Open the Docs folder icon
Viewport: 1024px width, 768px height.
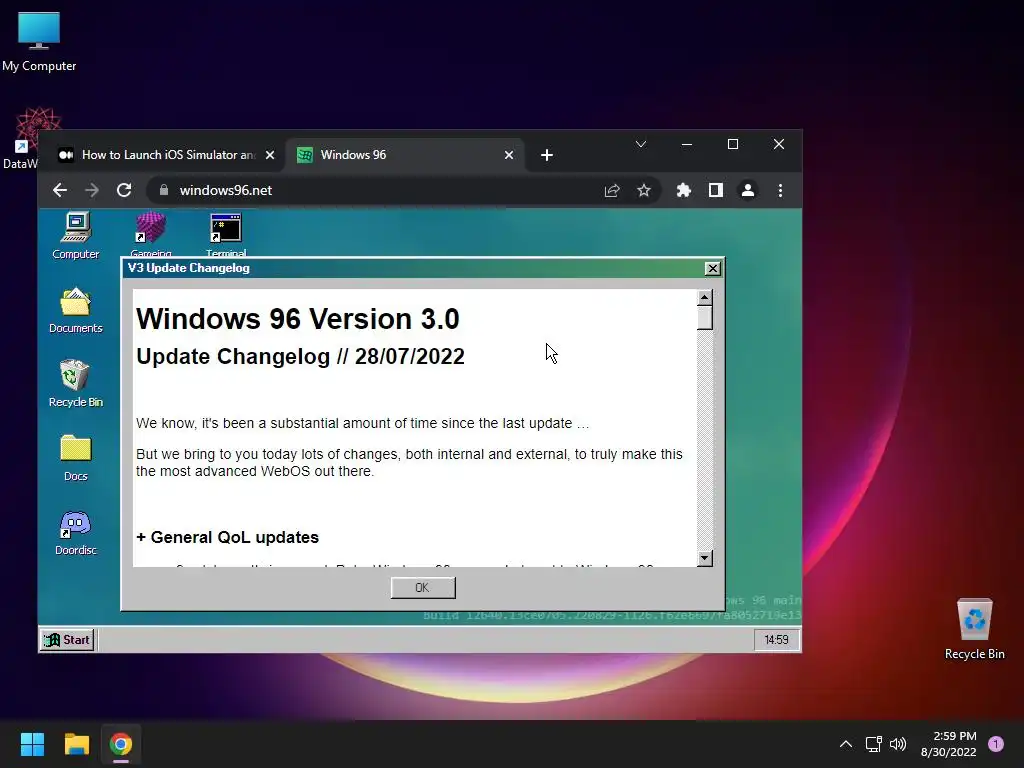[x=76, y=458]
